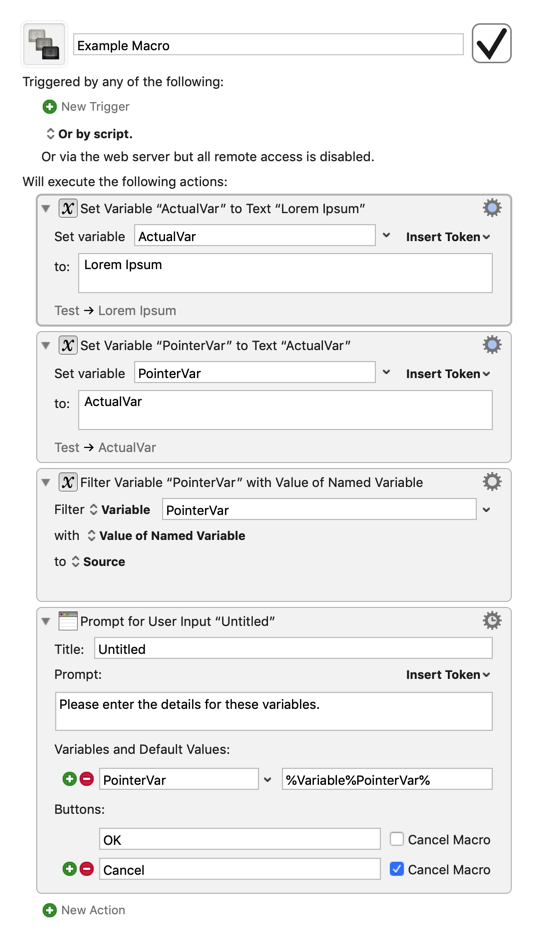Open Value of Named Variable filter popup
This screenshot has height=938, width=533.
(166, 535)
